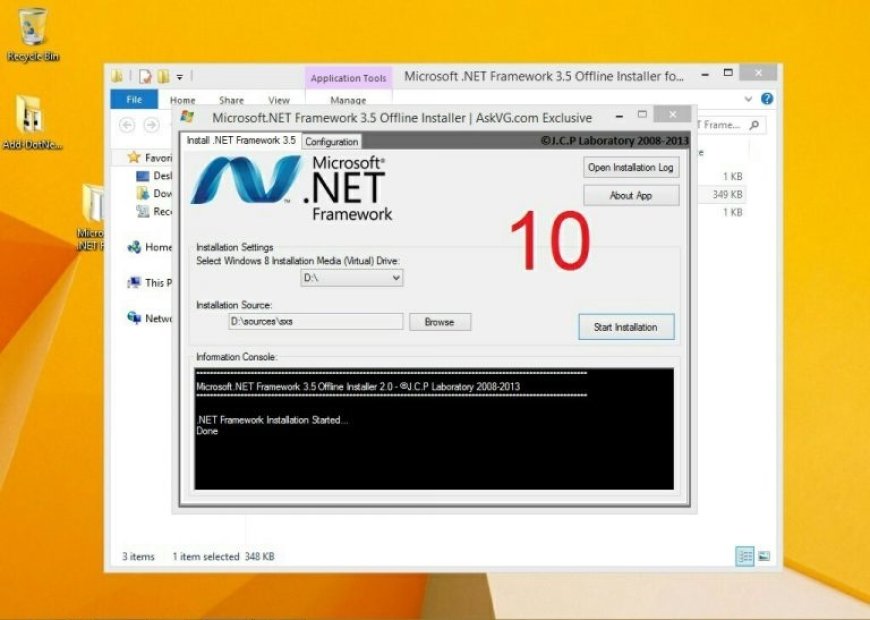Image resolution: width=870 pixels, height=620 pixels.
Task: Open the Recycle Bin on the desktop
Action: coord(33,33)
